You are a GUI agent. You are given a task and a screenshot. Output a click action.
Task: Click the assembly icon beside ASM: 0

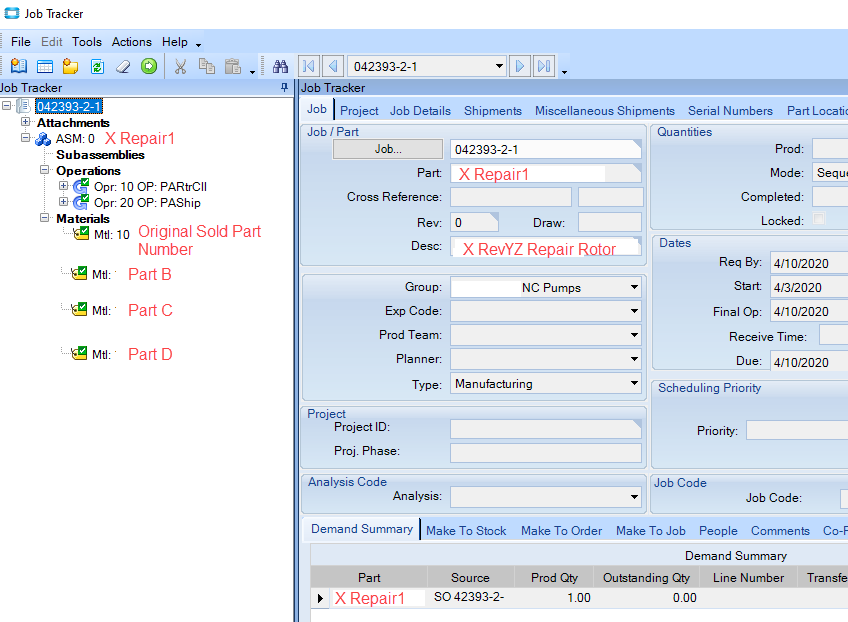tap(43, 139)
